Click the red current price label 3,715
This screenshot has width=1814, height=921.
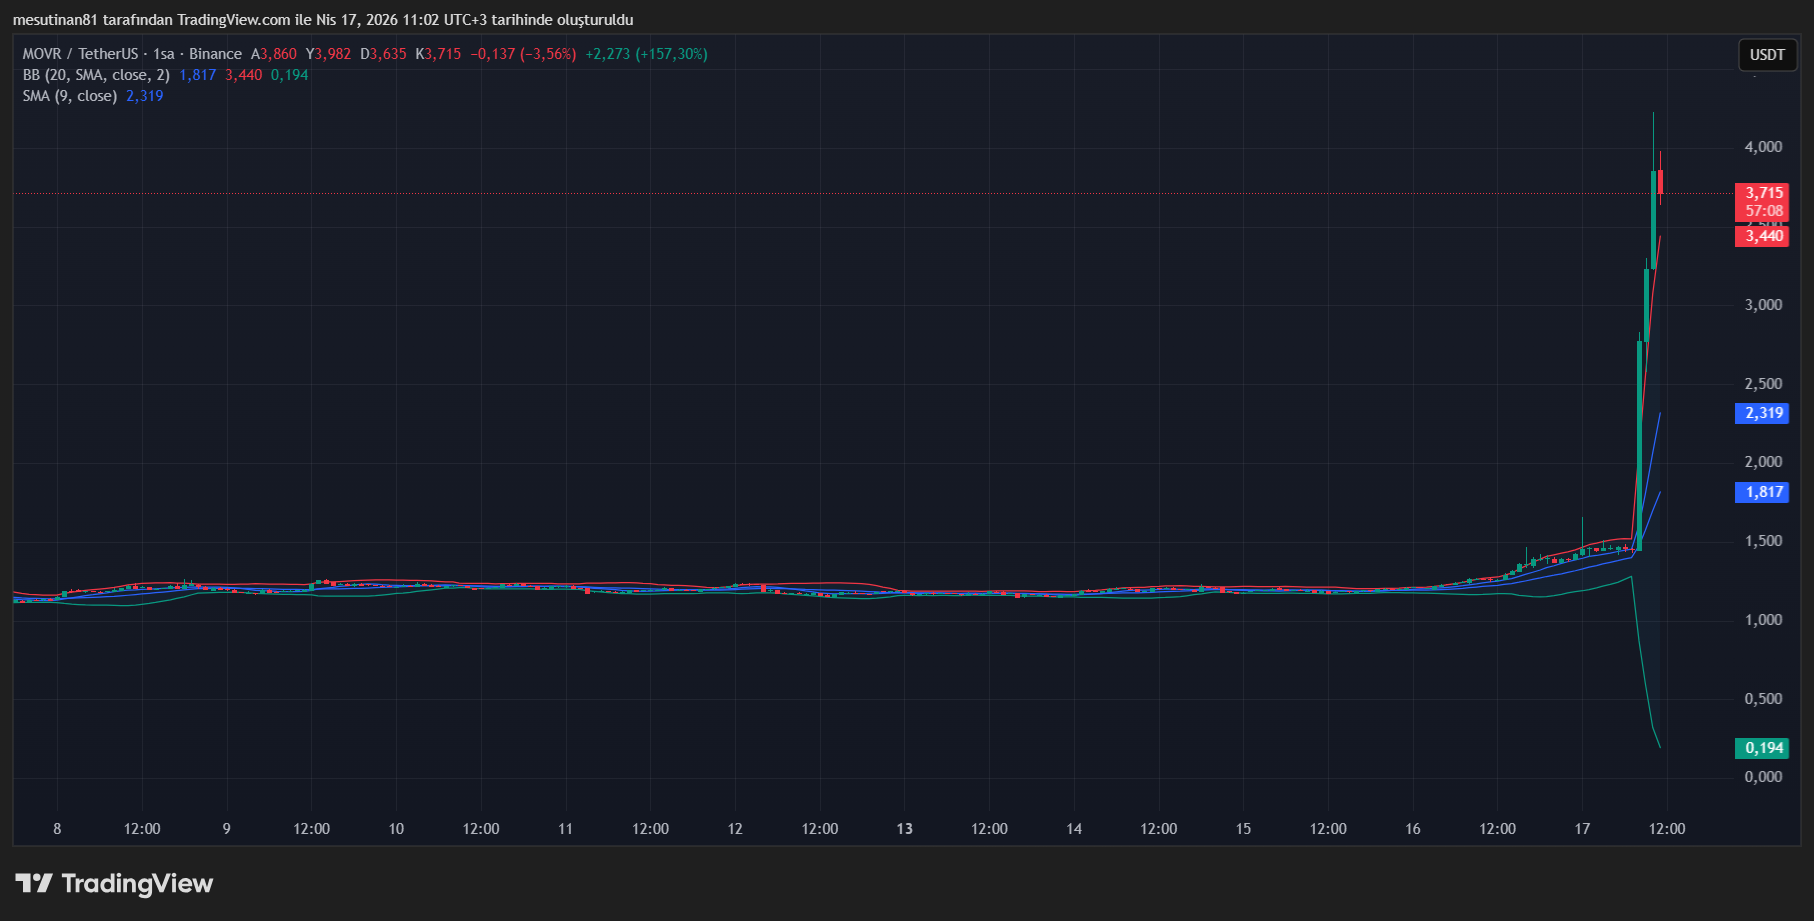(1763, 193)
